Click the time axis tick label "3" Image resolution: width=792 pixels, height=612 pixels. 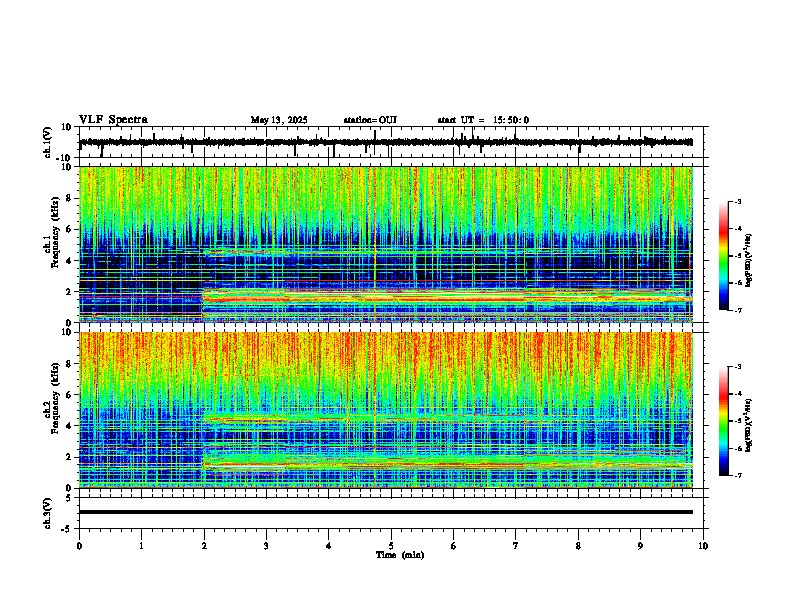pos(266,546)
